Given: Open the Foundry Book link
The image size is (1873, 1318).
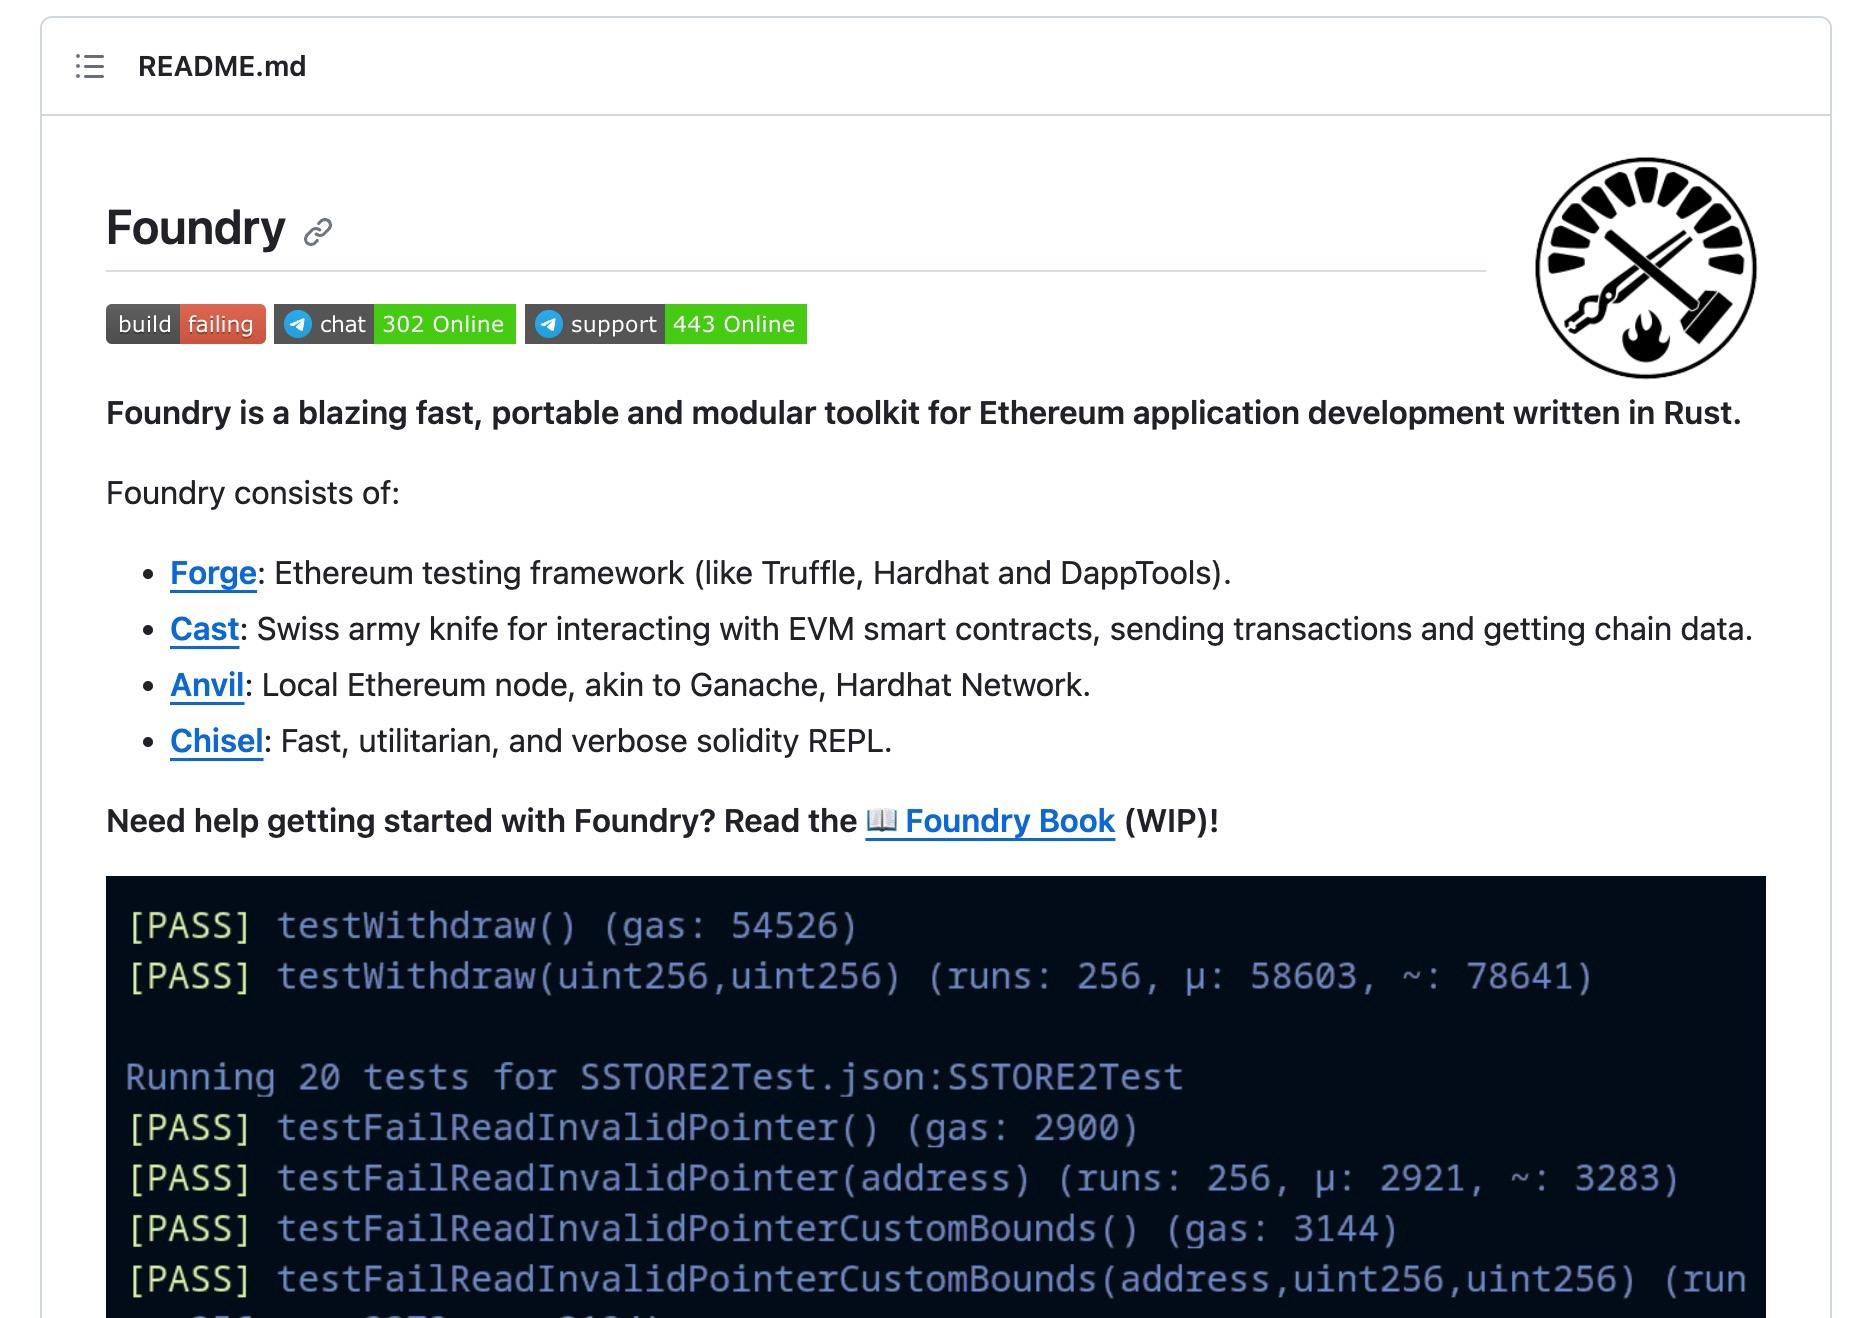Looking at the screenshot, I should [x=1009, y=821].
